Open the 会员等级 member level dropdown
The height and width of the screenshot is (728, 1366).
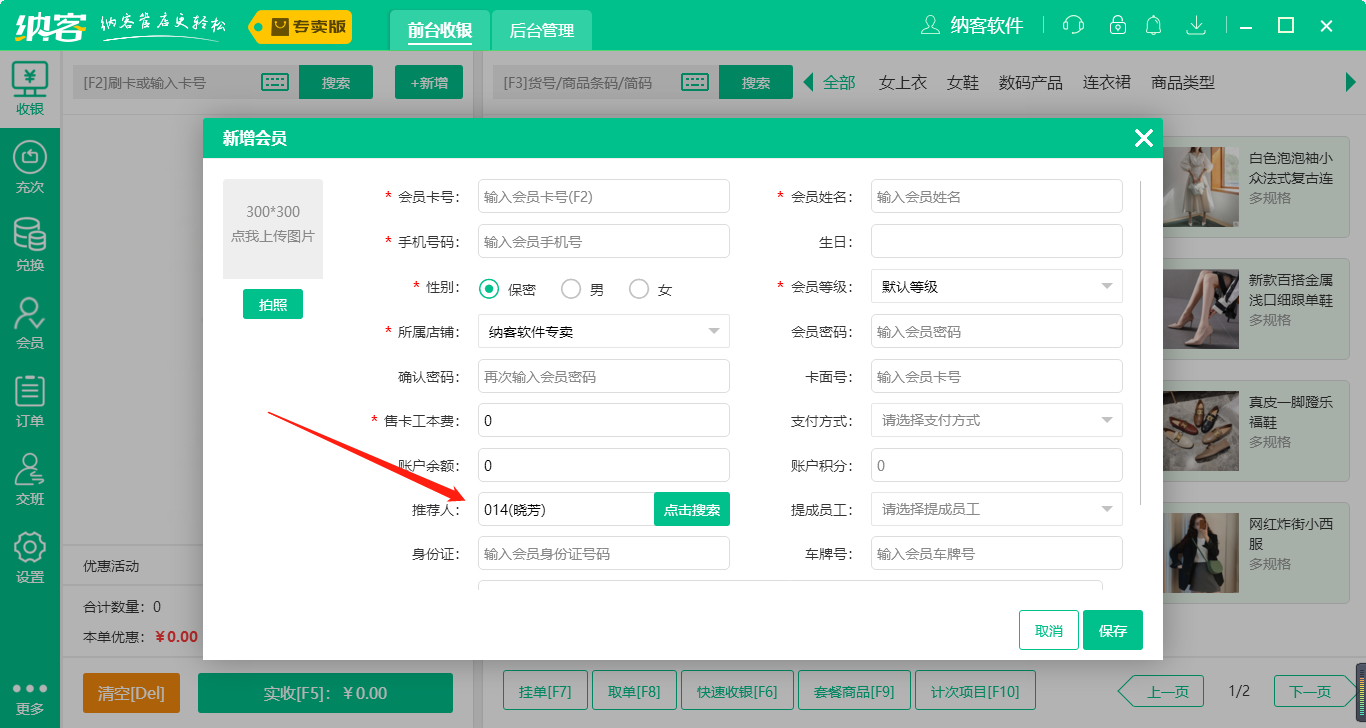coord(996,286)
